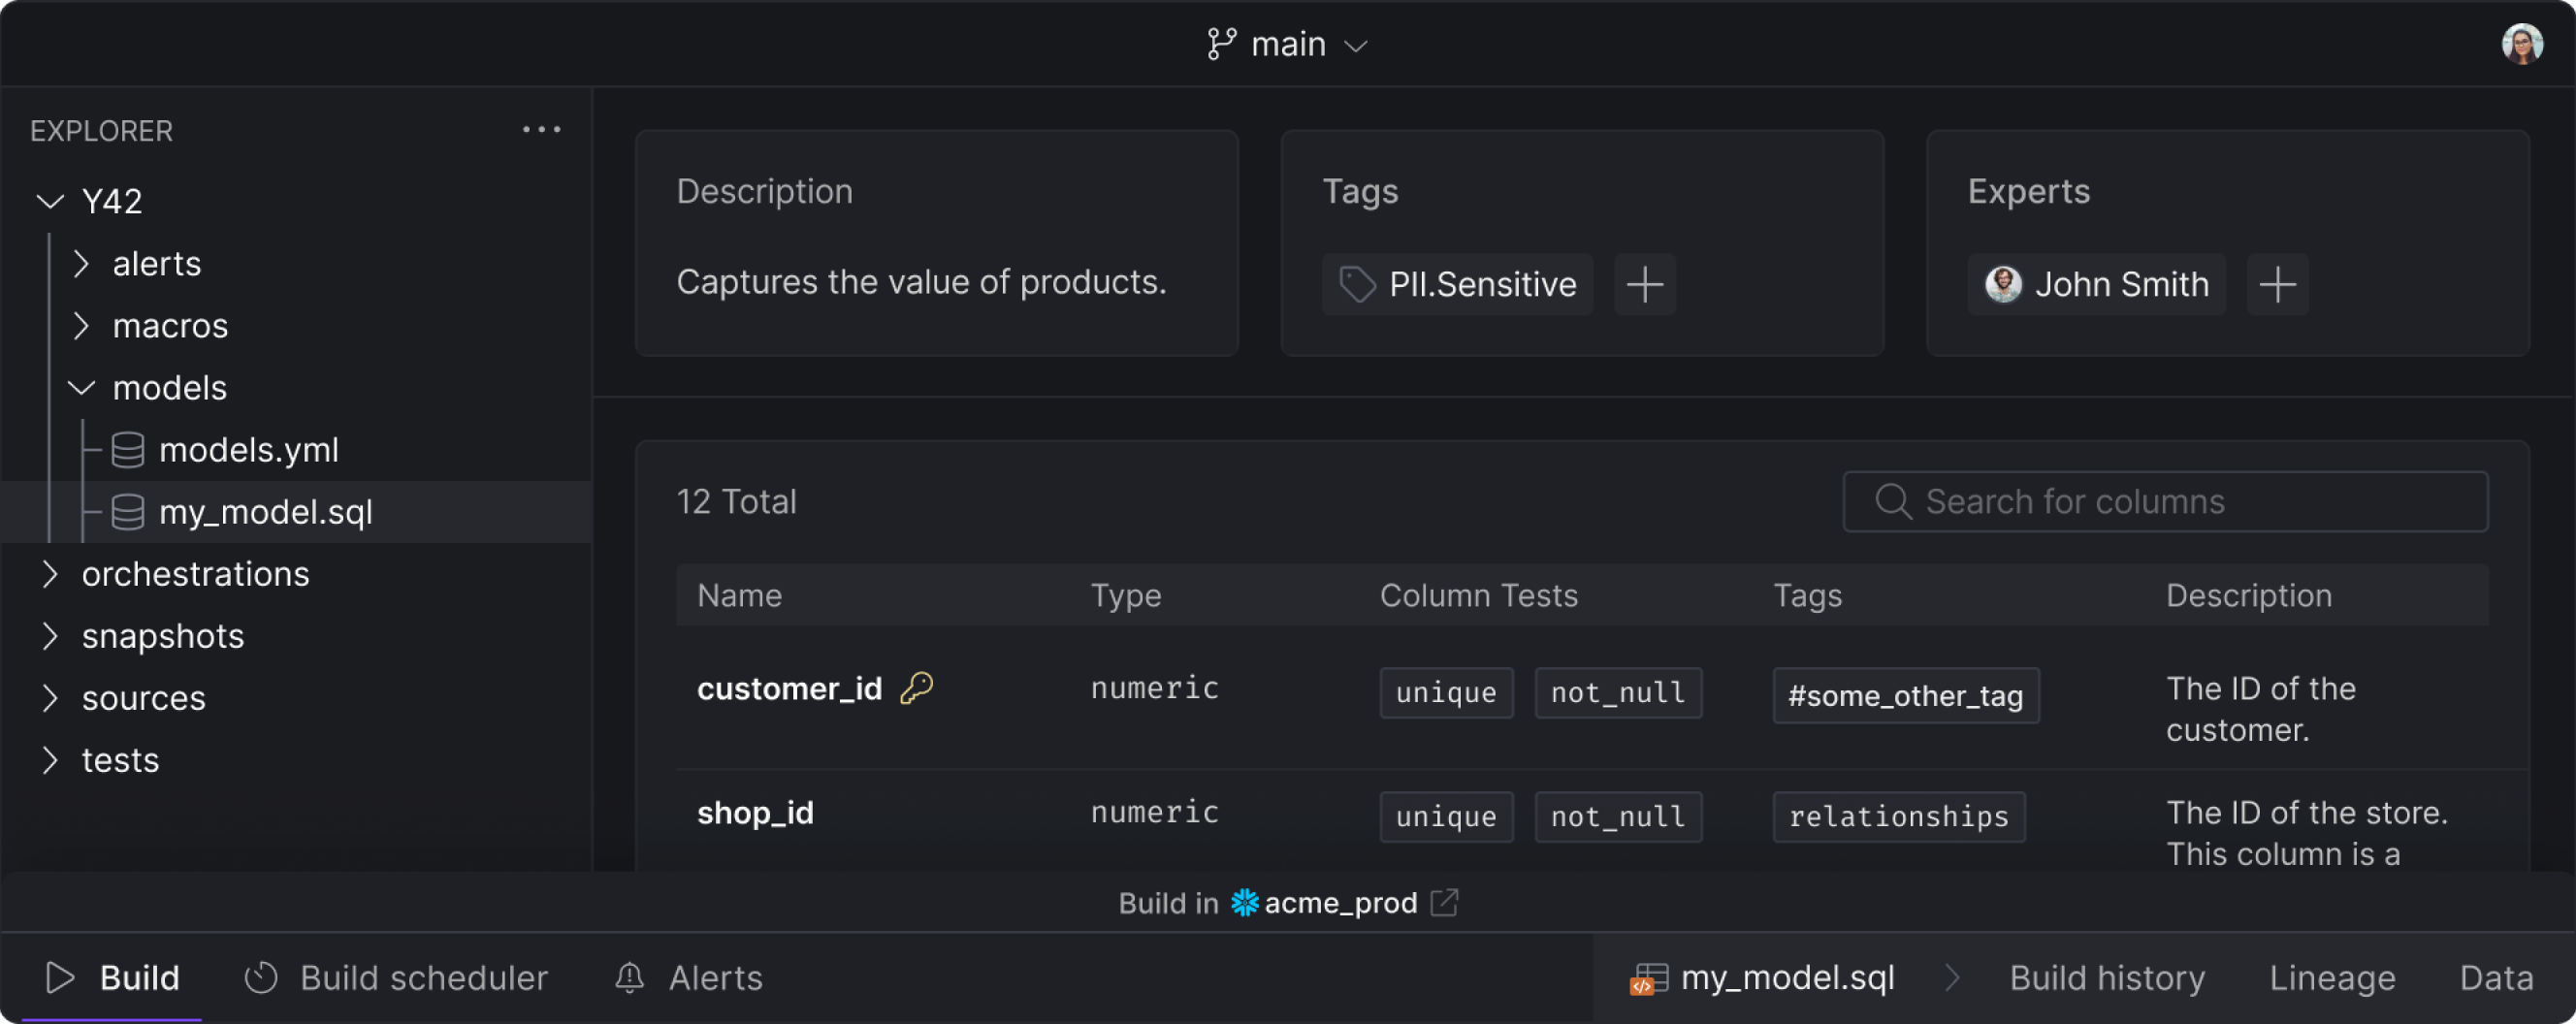Click the magnifier icon in column search

coord(1893,501)
